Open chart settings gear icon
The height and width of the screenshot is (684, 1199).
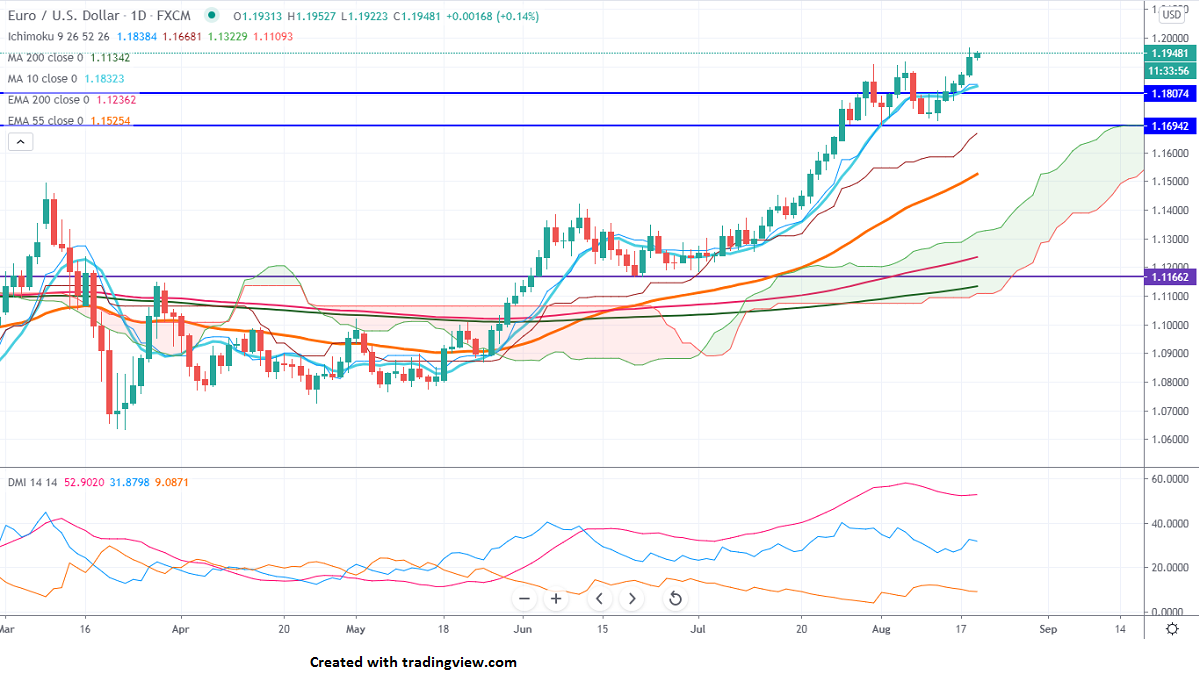tap(1171, 629)
